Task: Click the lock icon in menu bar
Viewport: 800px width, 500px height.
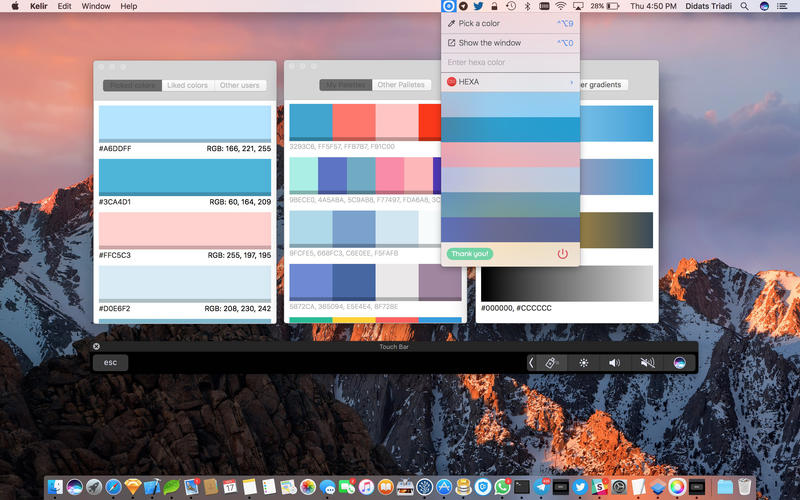Action: (x=494, y=6)
